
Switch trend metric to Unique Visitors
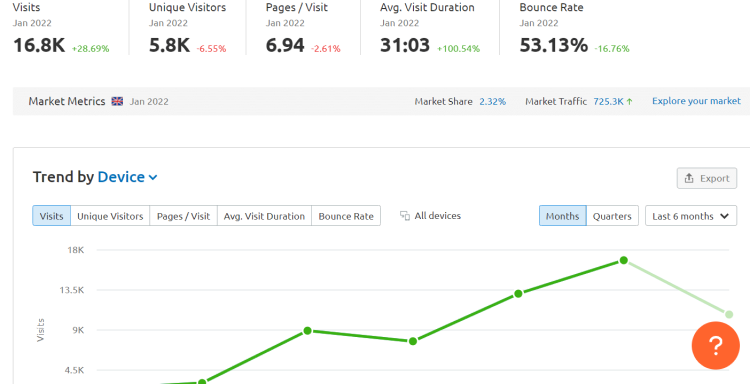(110, 216)
